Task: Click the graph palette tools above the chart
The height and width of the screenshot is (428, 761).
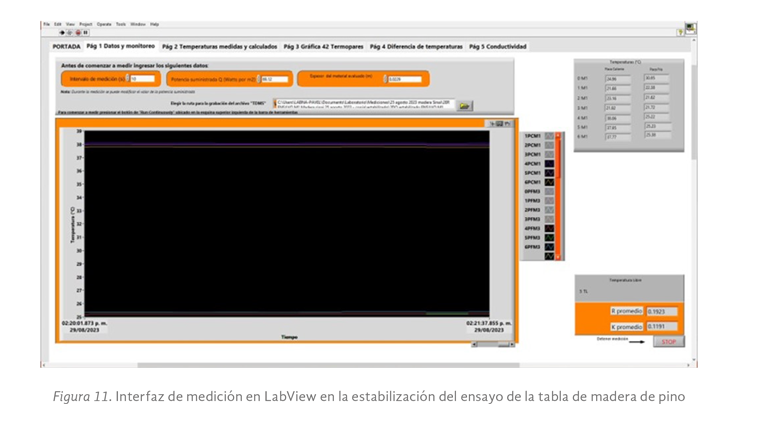Action: pos(500,124)
